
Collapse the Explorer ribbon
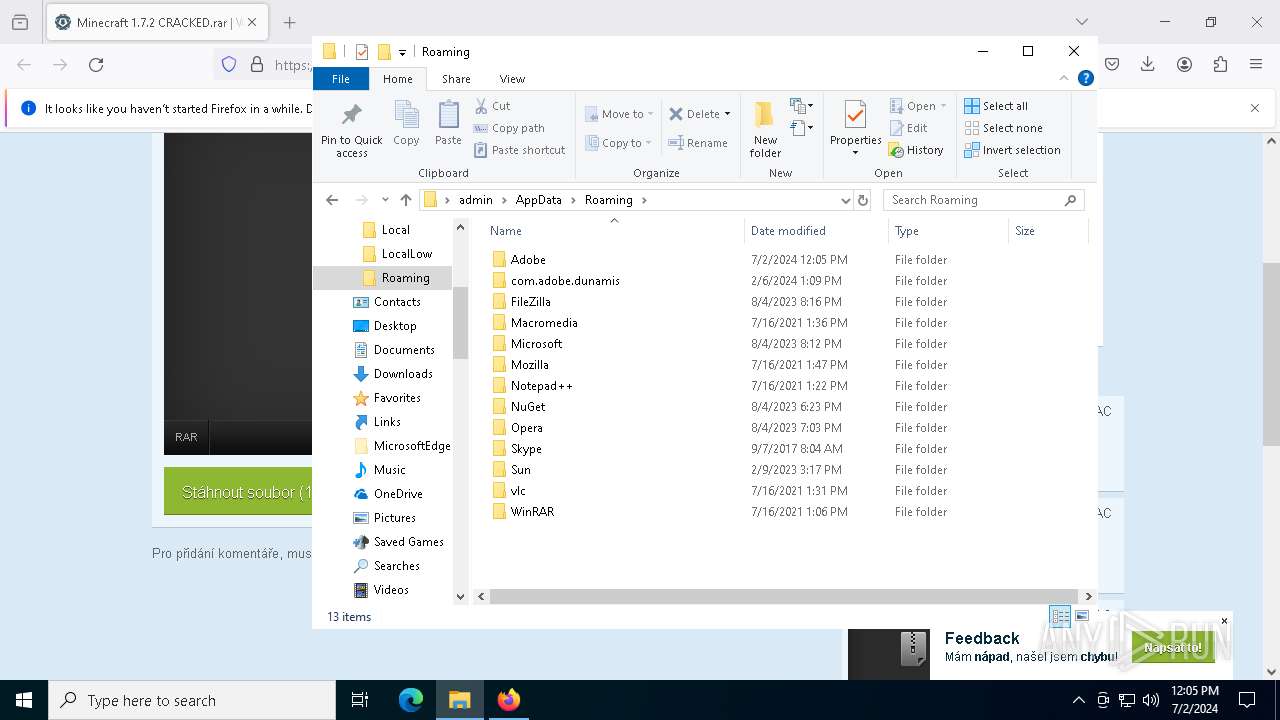click(x=1064, y=78)
